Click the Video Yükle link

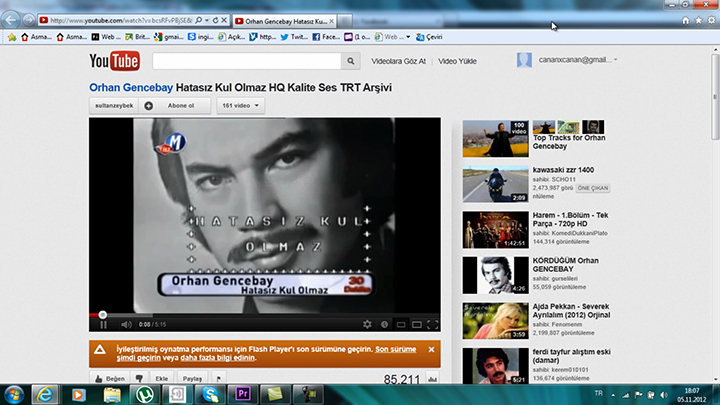point(457,61)
